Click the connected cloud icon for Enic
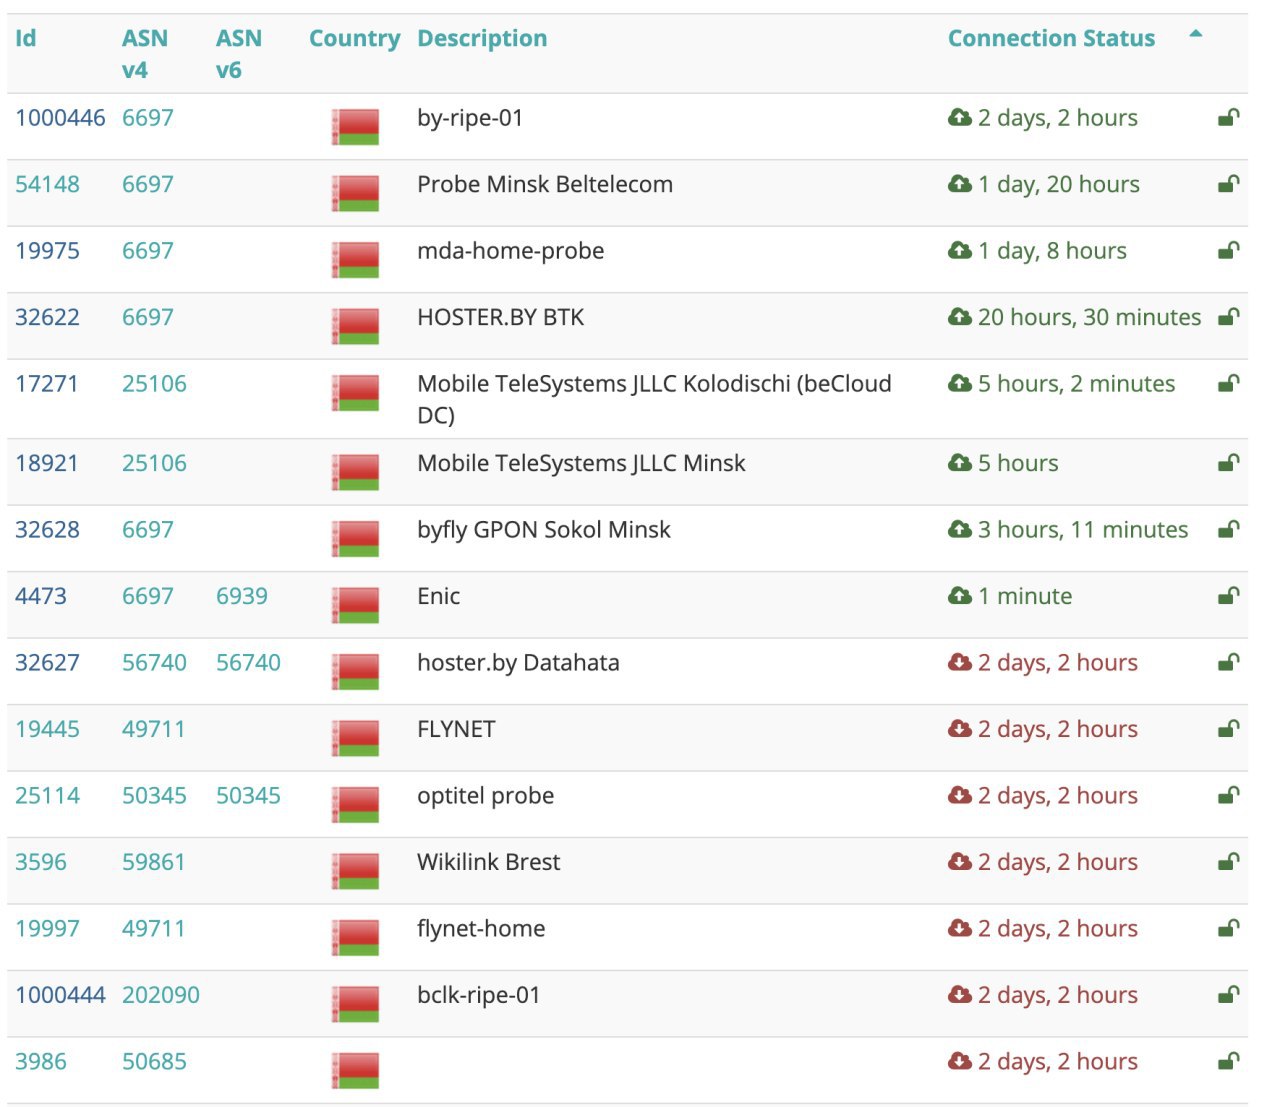The width and height of the screenshot is (1280, 1107). coord(960,596)
